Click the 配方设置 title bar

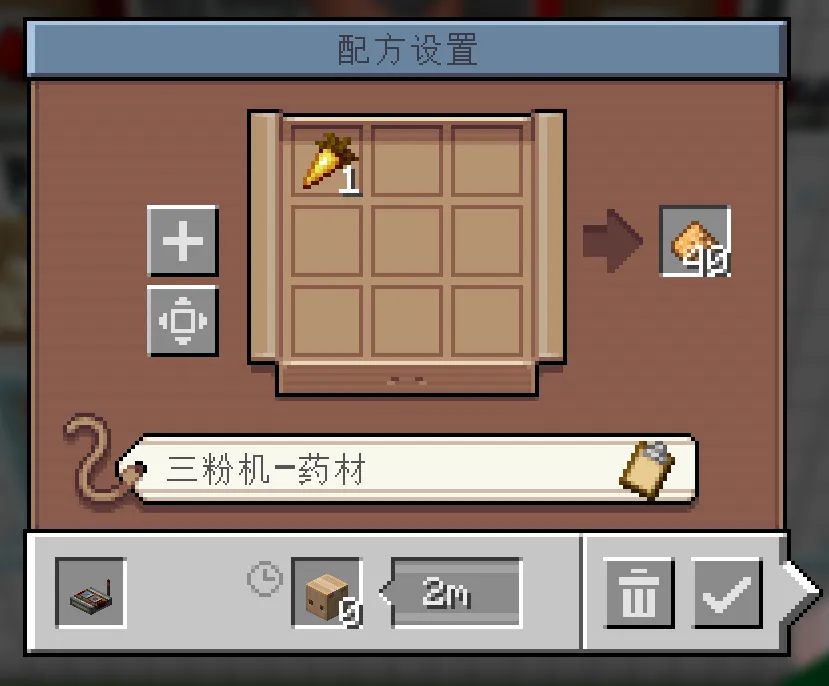pos(407,49)
